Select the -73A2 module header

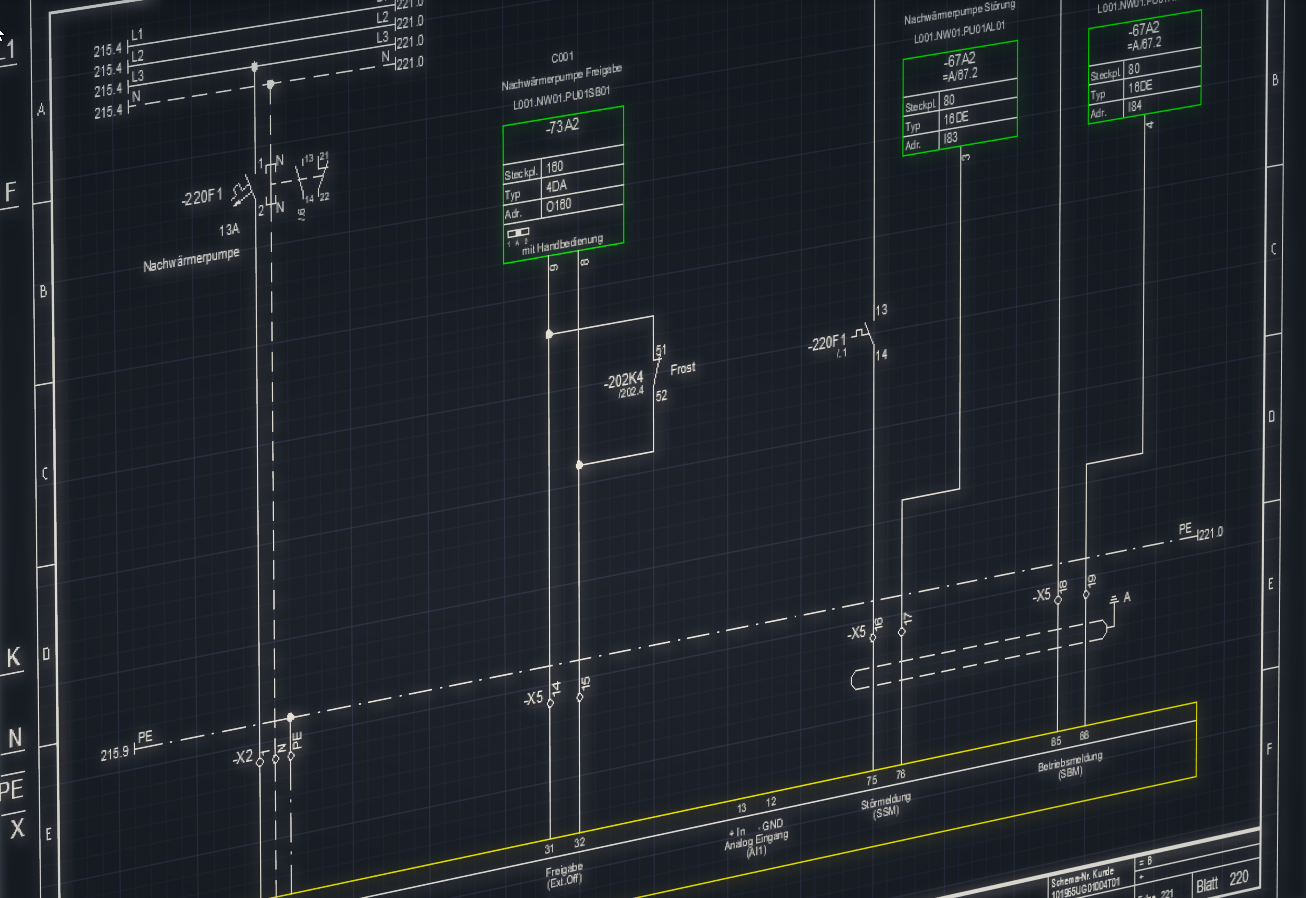pyautogui.click(x=562, y=128)
